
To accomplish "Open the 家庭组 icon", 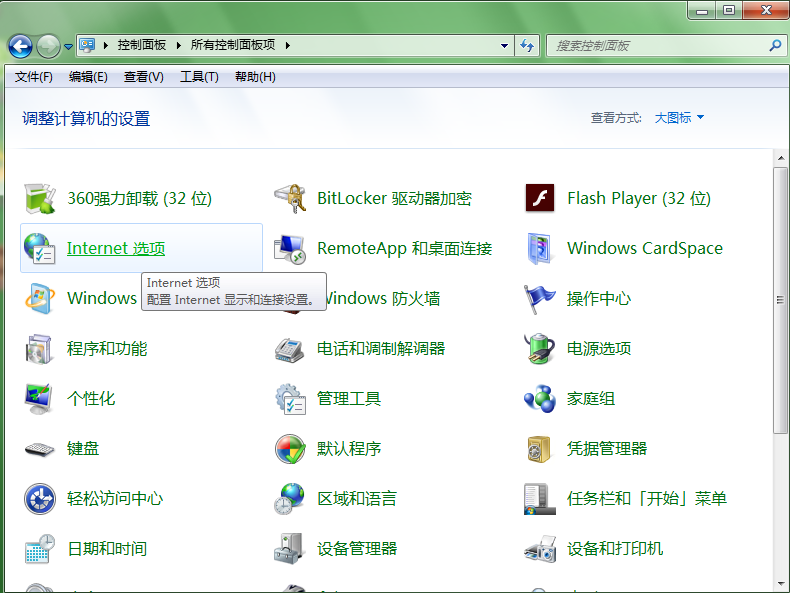I will (x=540, y=398).
